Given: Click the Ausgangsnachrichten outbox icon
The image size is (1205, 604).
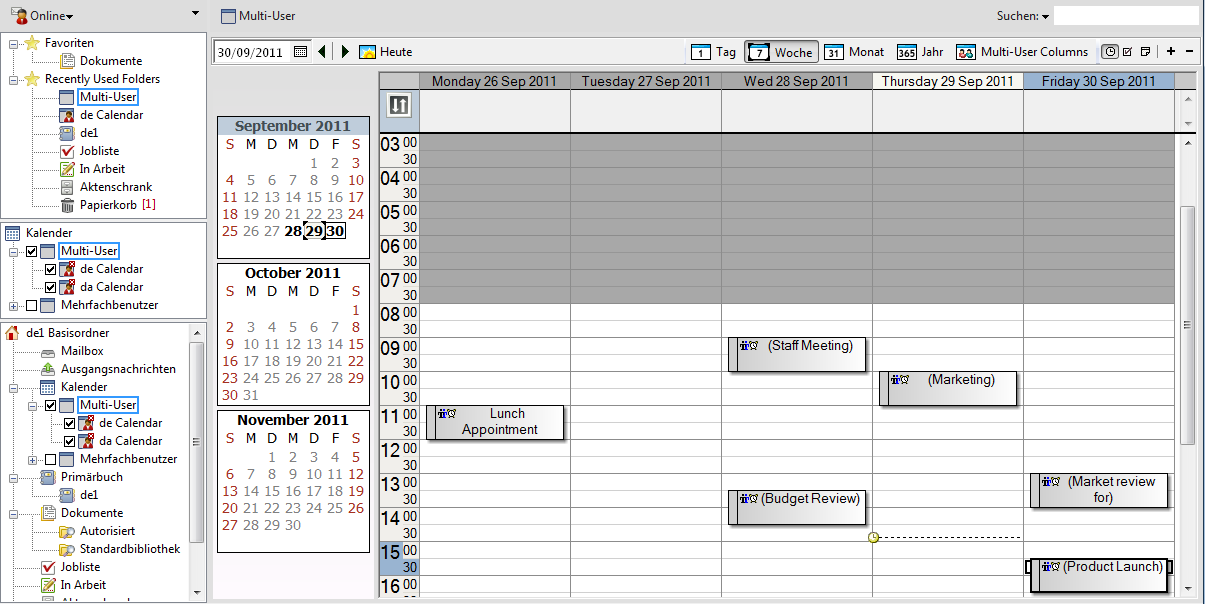Looking at the screenshot, I should tap(48, 369).
